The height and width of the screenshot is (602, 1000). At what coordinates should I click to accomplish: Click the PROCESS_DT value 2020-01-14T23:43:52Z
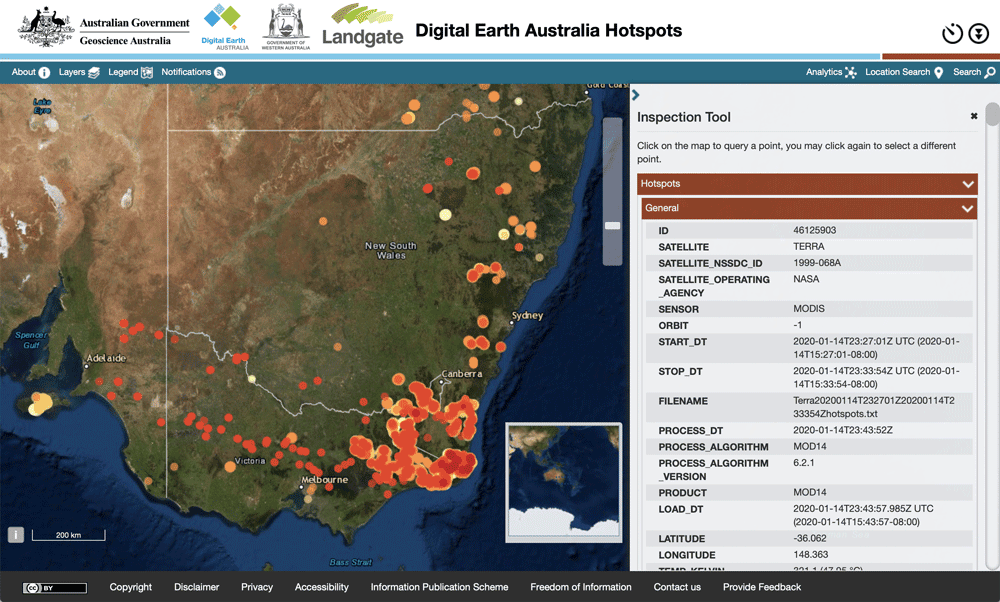coord(842,430)
